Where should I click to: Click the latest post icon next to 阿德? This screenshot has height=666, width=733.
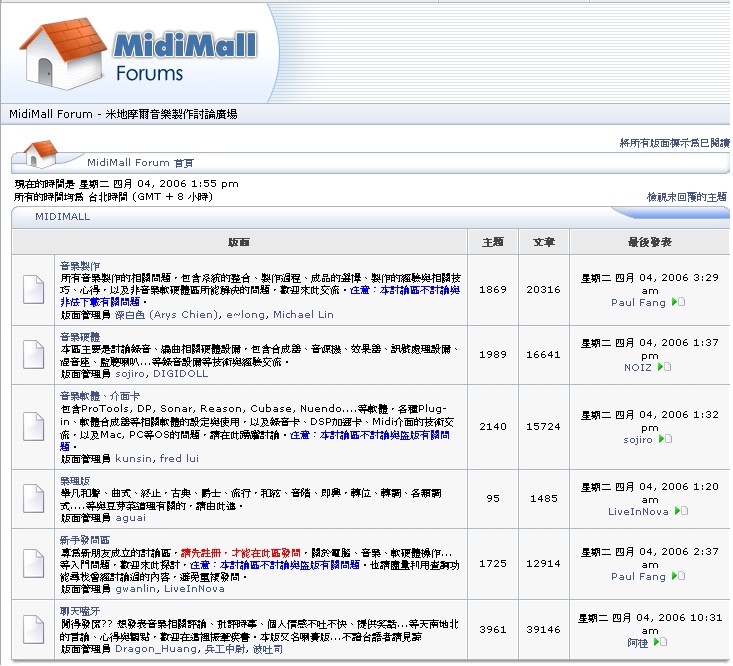coord(661,642)
